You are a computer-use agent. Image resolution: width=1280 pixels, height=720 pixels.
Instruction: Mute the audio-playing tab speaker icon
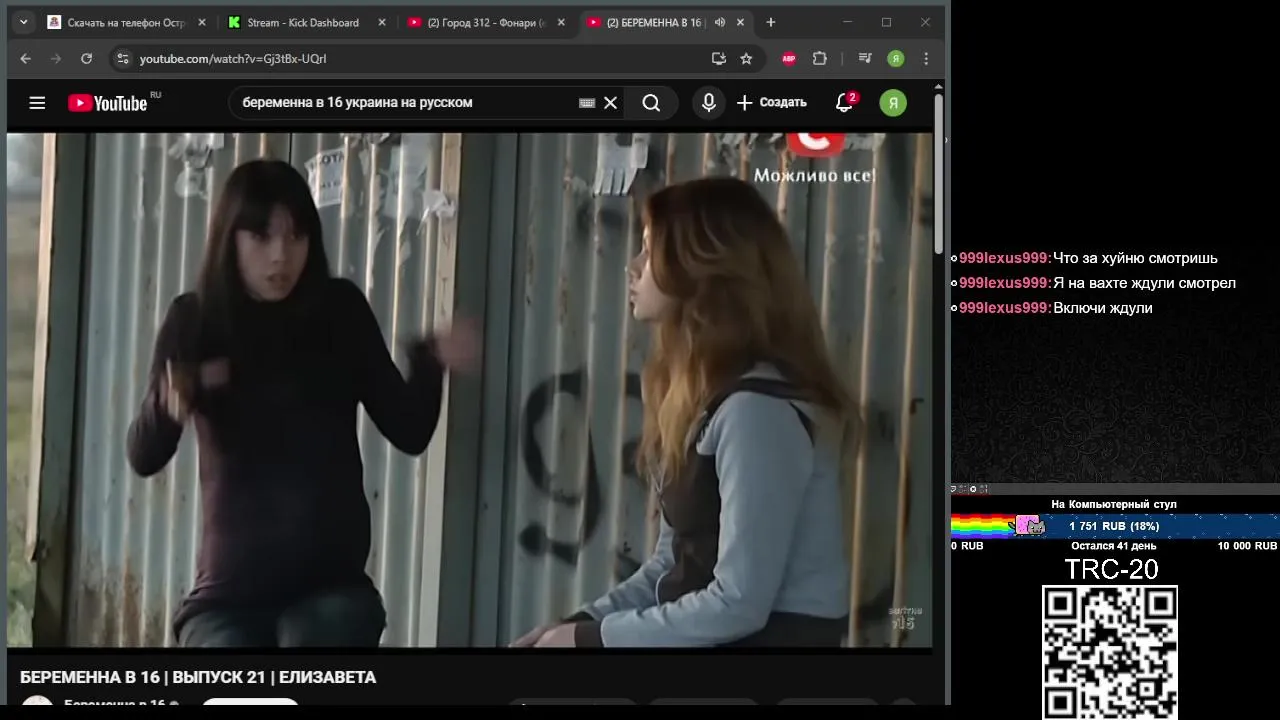[x=719, y=22]
